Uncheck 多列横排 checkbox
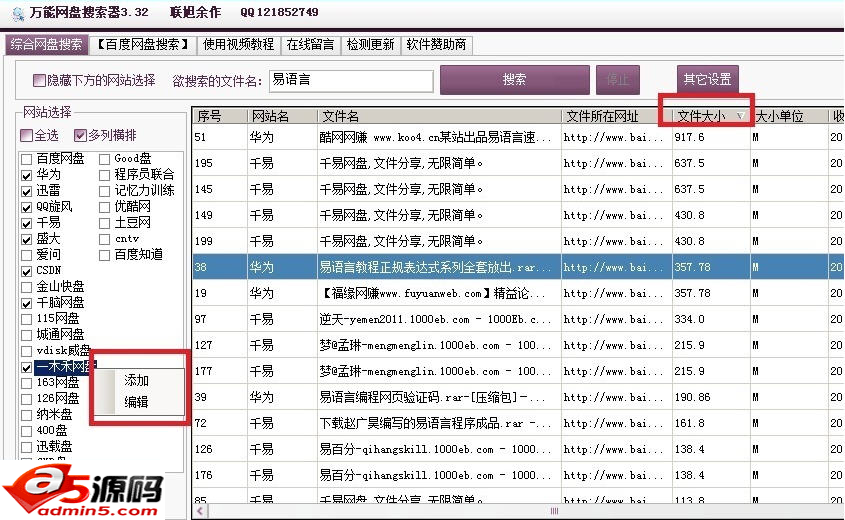 pyautogui.click(x=80, y=135)
